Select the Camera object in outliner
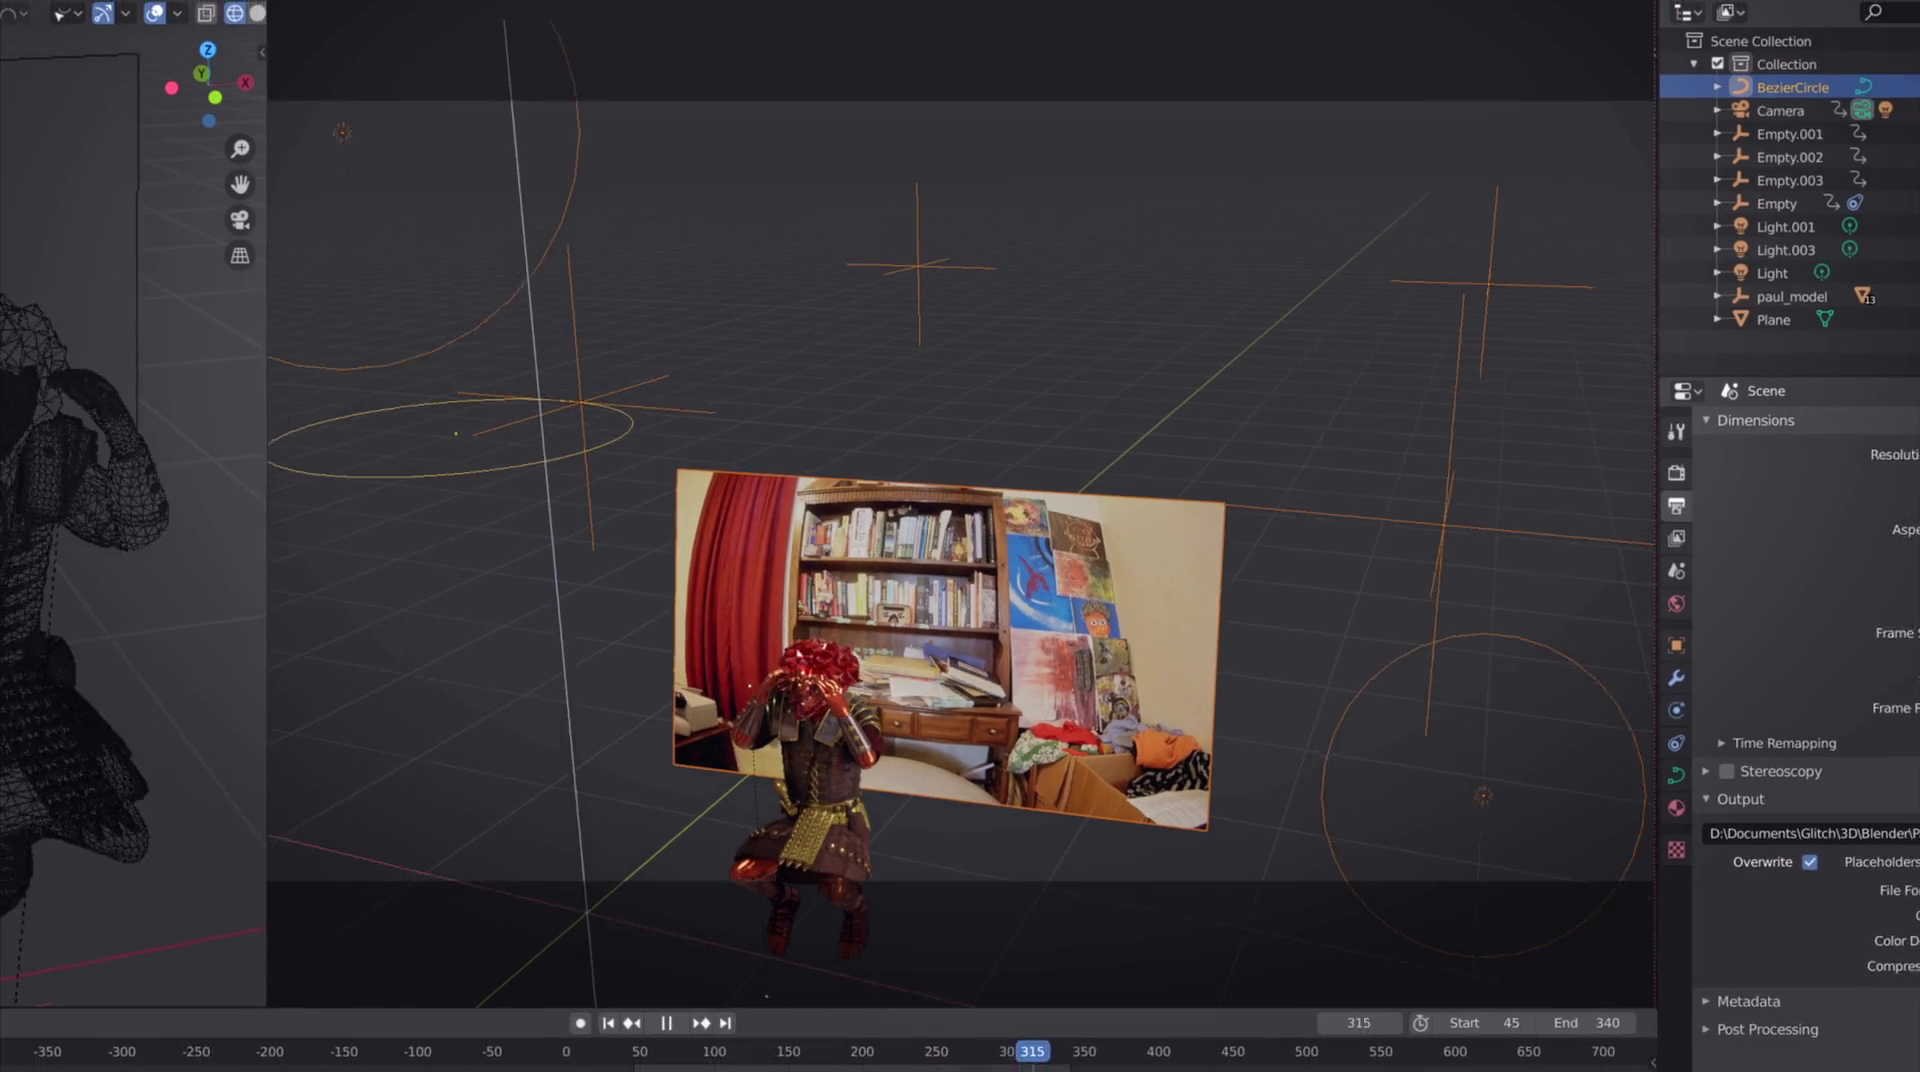Screen dimensions: 1920x1072 pos(1779,111)
